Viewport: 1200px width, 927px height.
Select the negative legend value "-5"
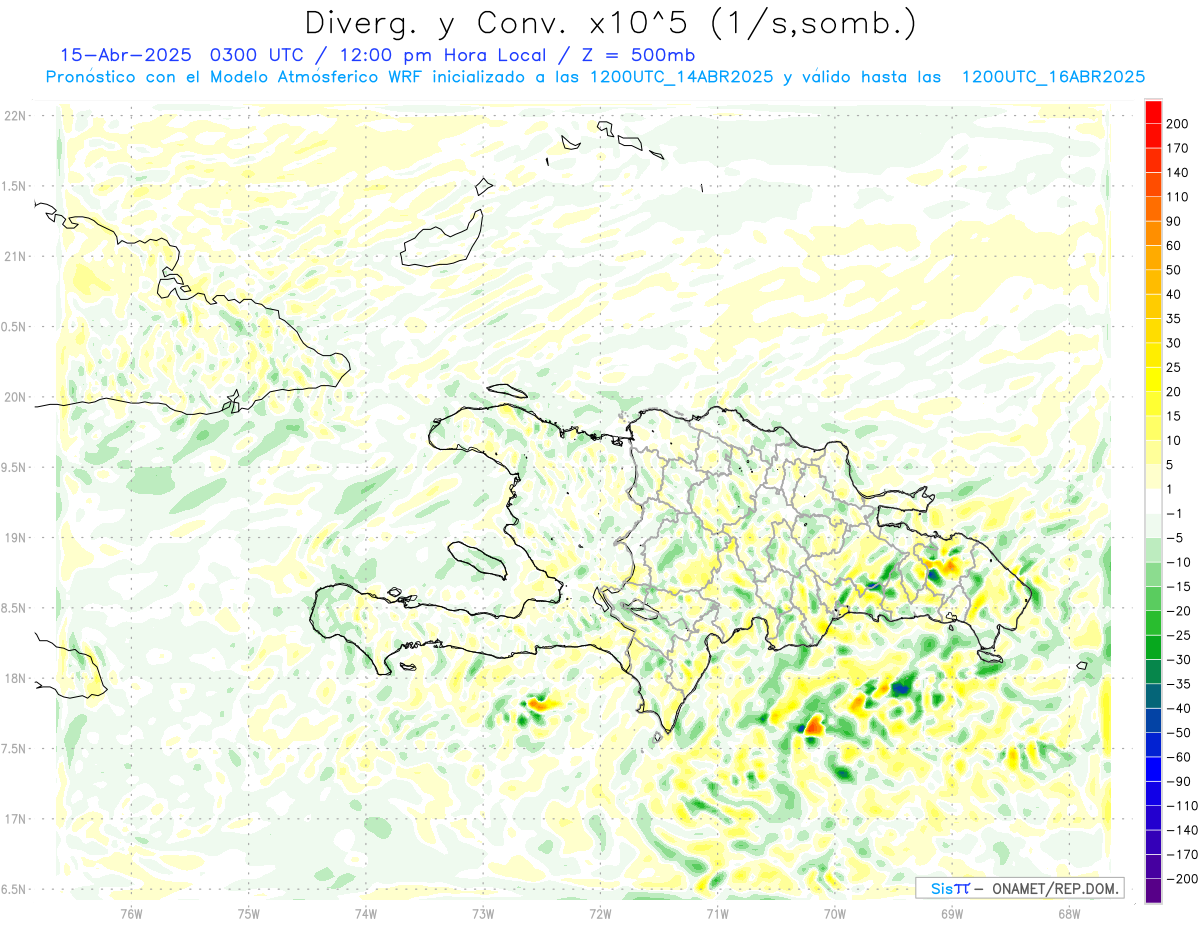pyautogui.click(x=1177, y=538)
